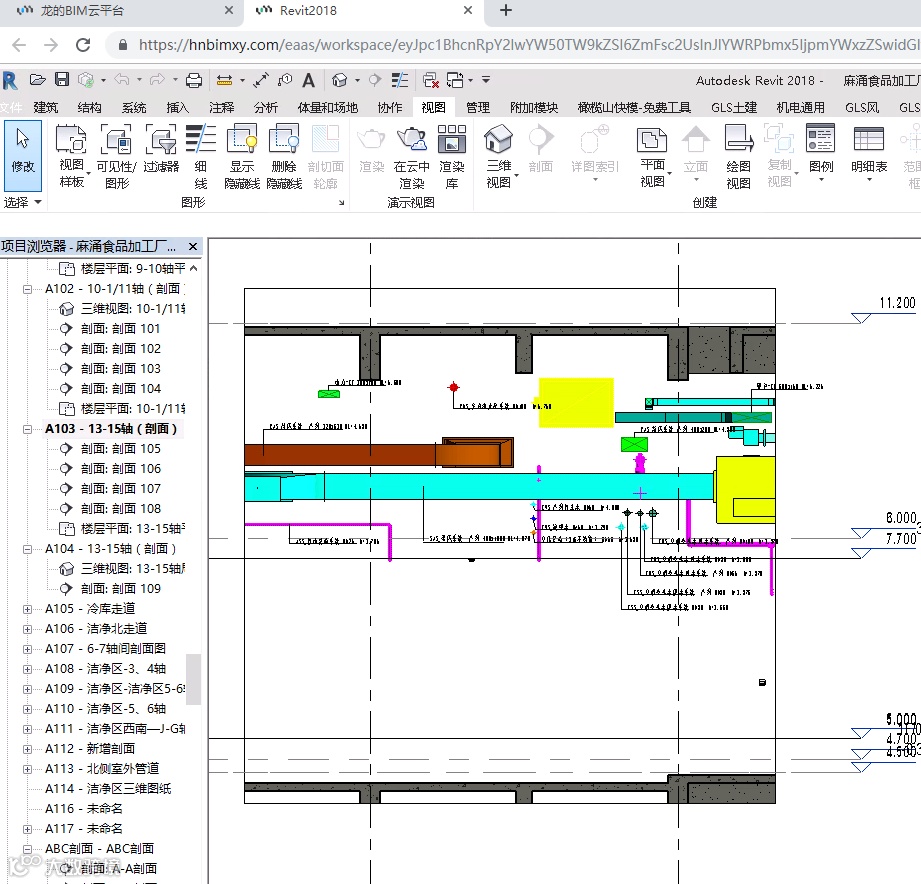921x884 pixels.
Task: Select 剖面: 剖面 108 in project browser
Action: coord(120,509)
